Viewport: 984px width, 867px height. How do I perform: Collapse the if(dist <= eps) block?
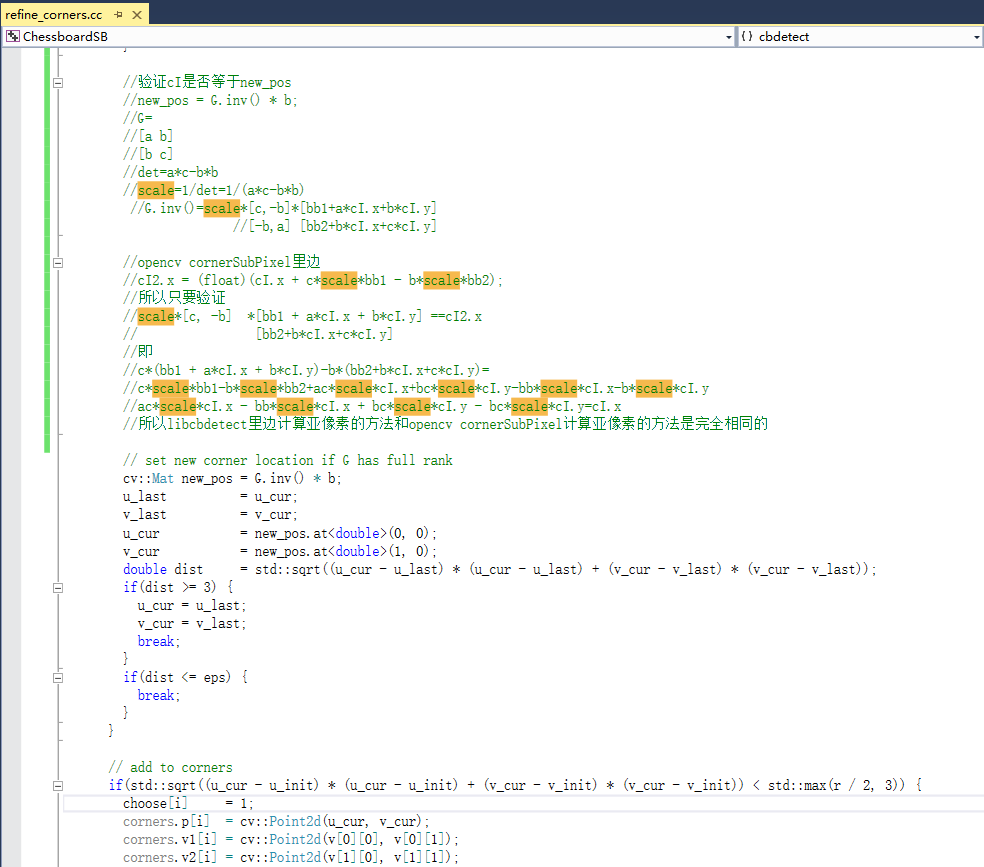(58, 678)
